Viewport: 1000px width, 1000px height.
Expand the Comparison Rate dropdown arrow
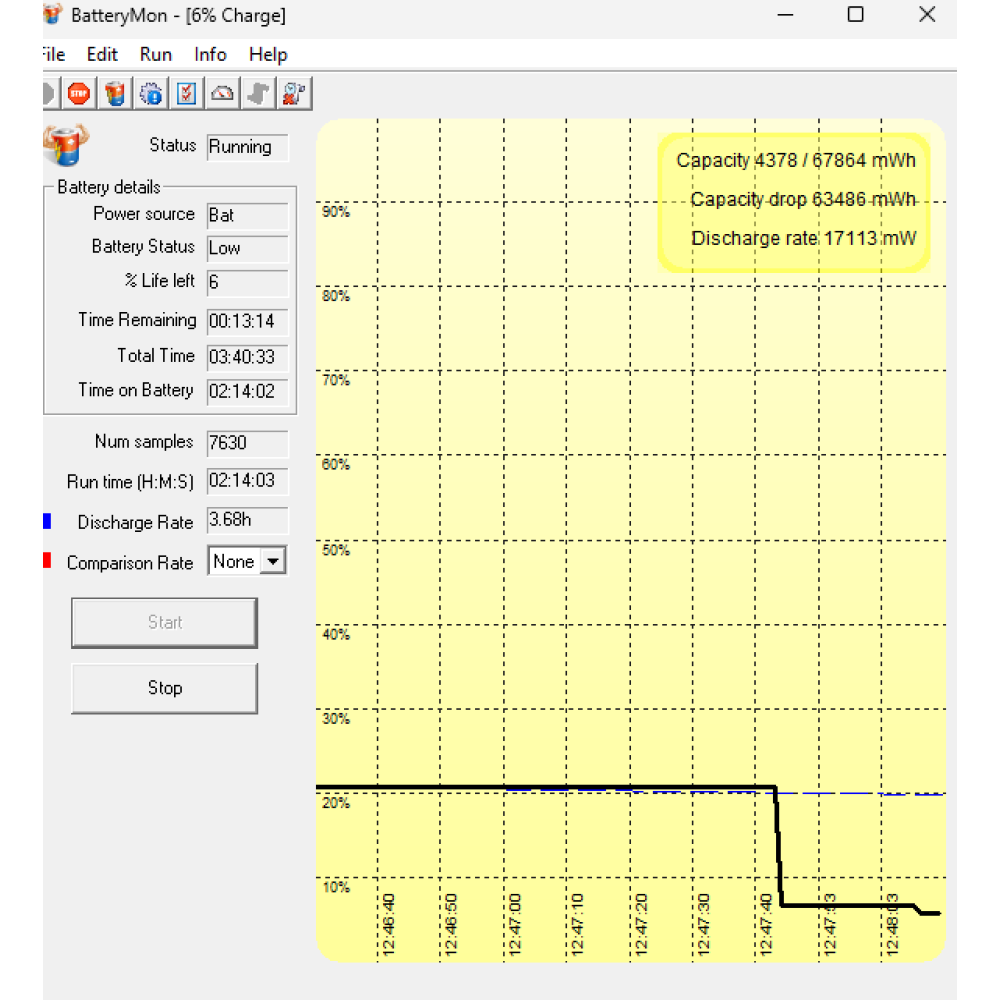tap(273, 562)
